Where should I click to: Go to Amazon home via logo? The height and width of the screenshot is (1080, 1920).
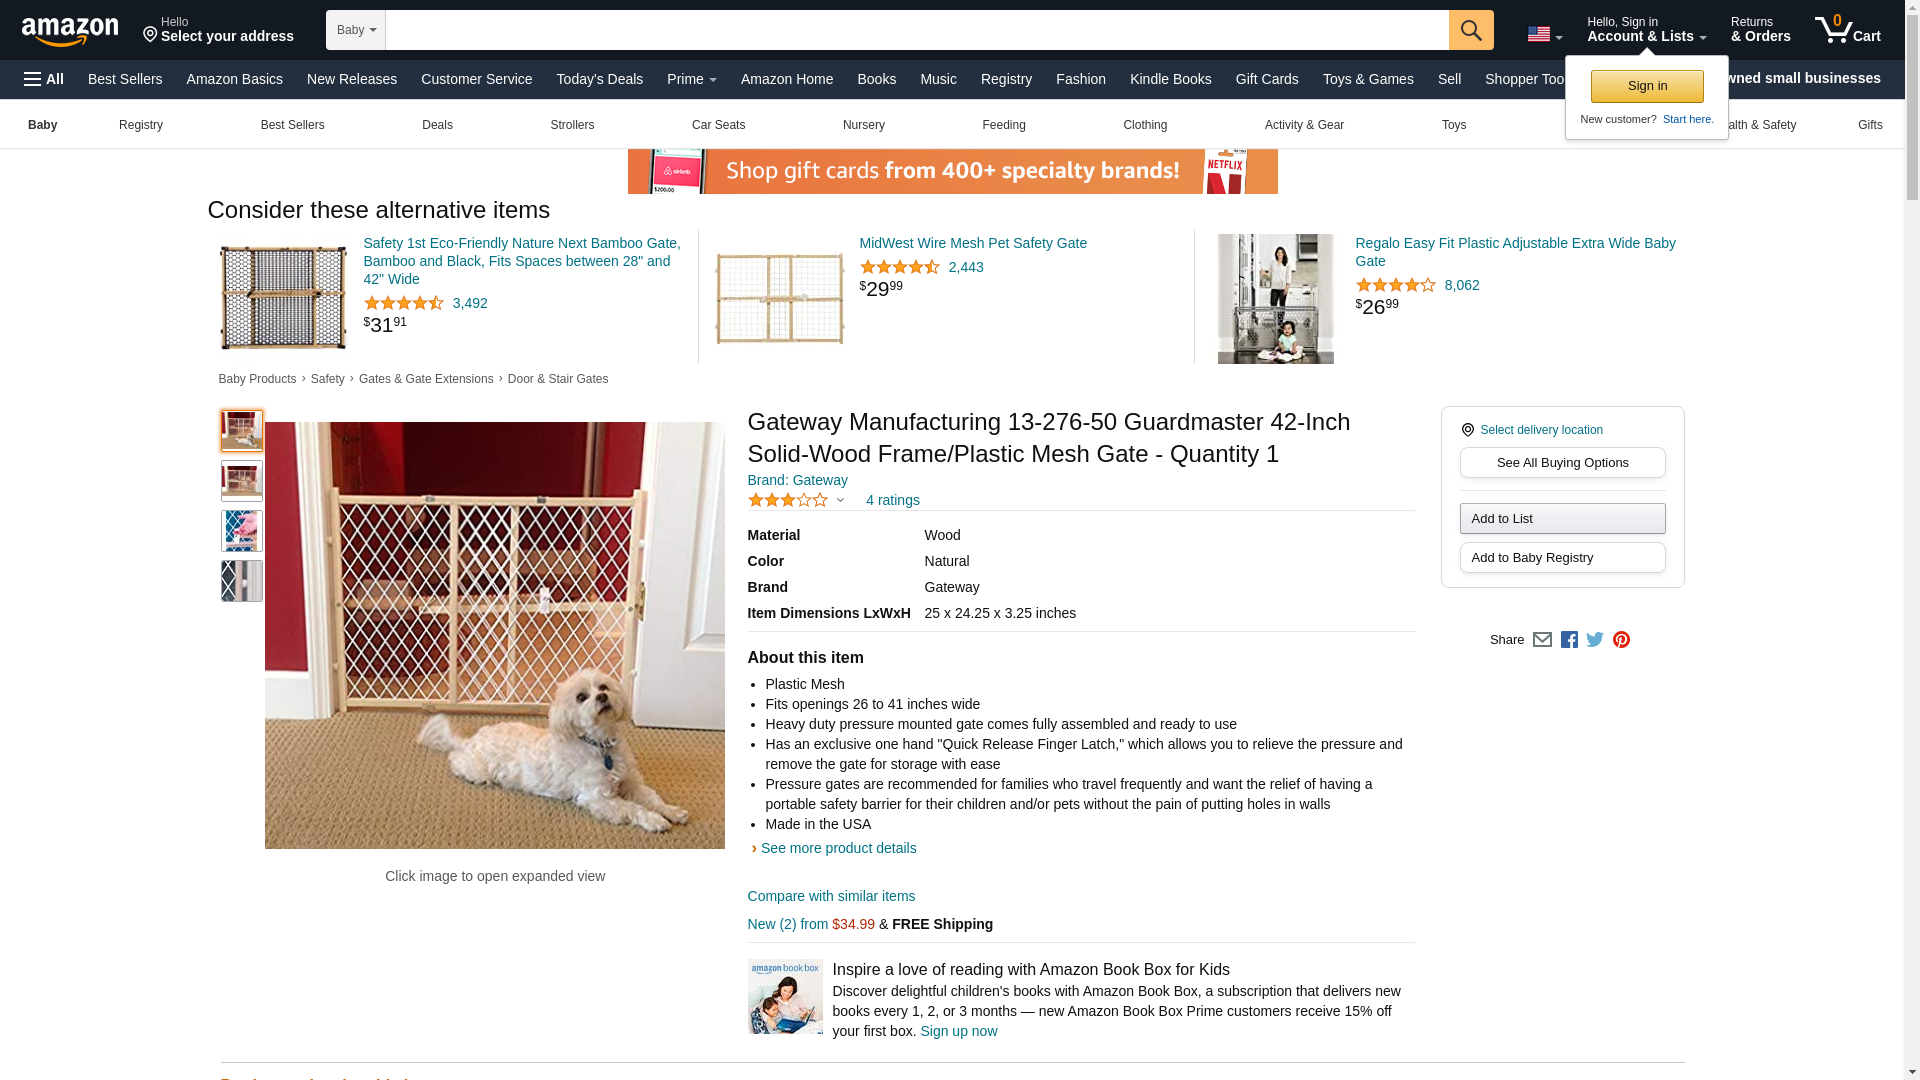pyautogui.click(x=70, y=31)
